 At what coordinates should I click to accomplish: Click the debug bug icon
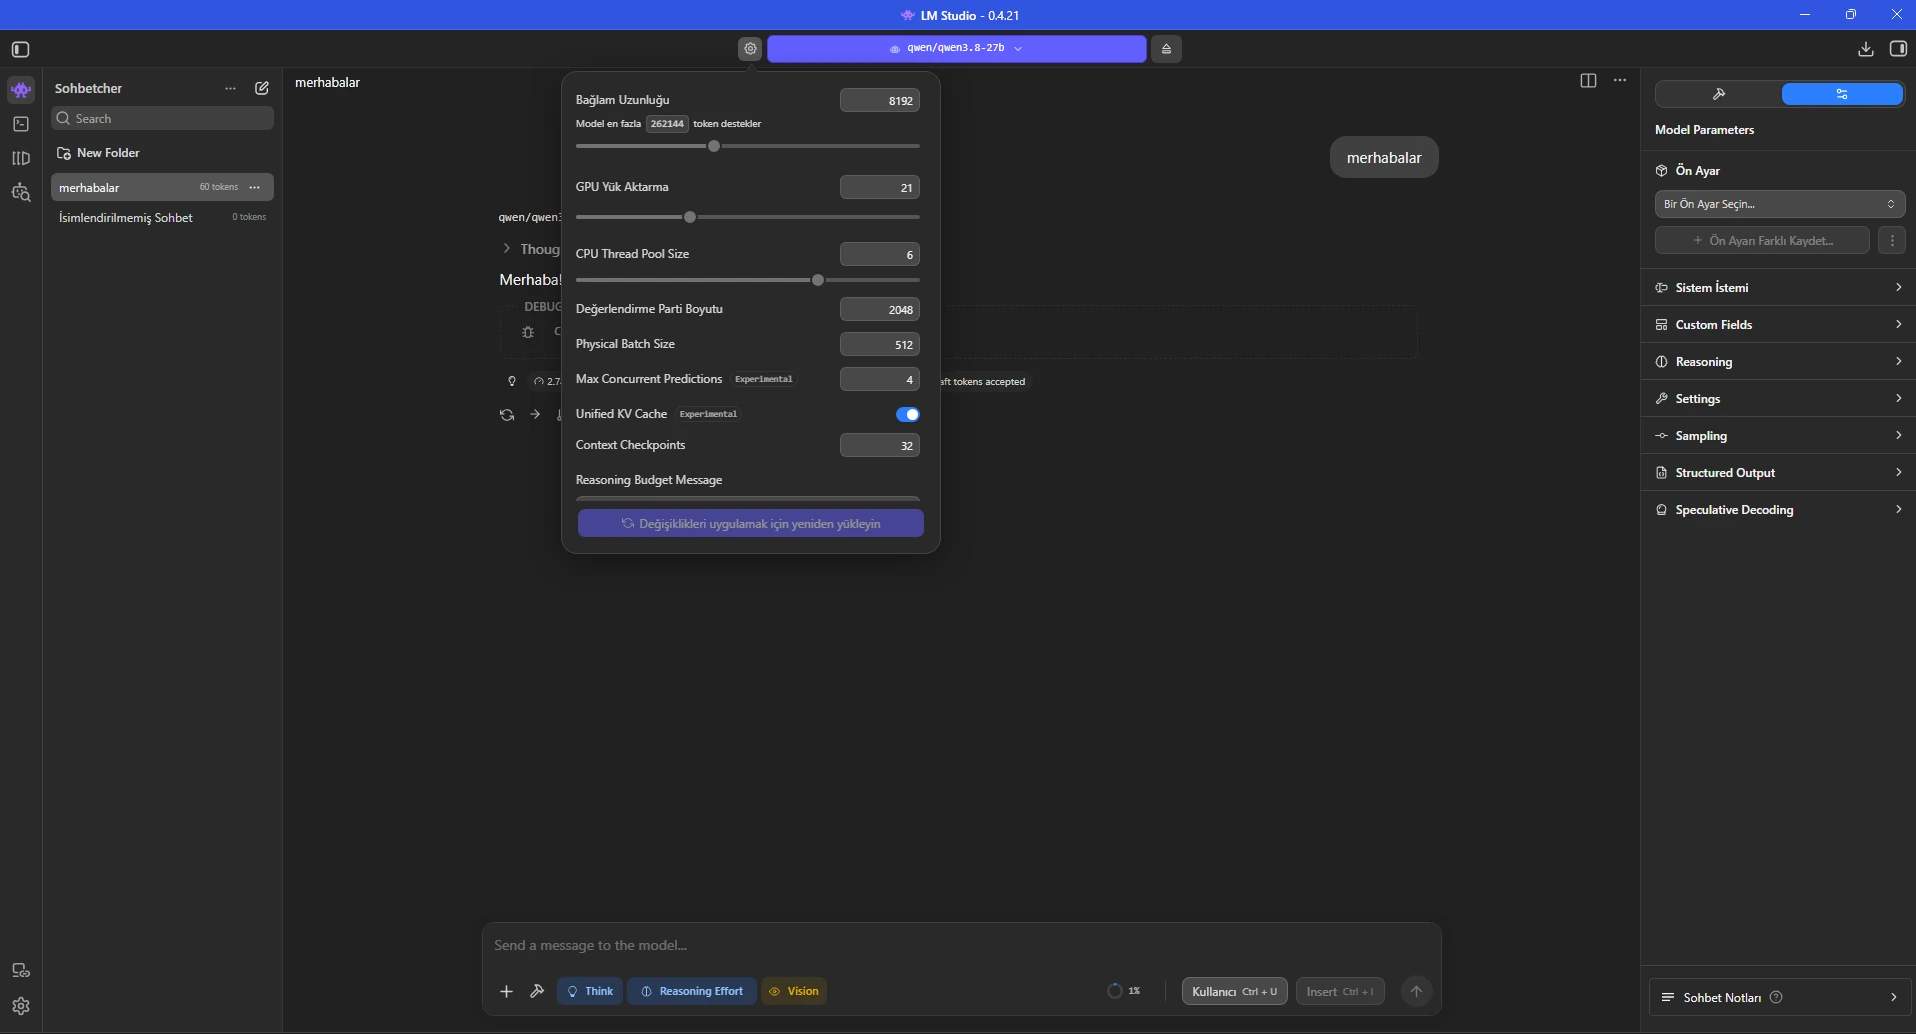click(x=528, y=332)
